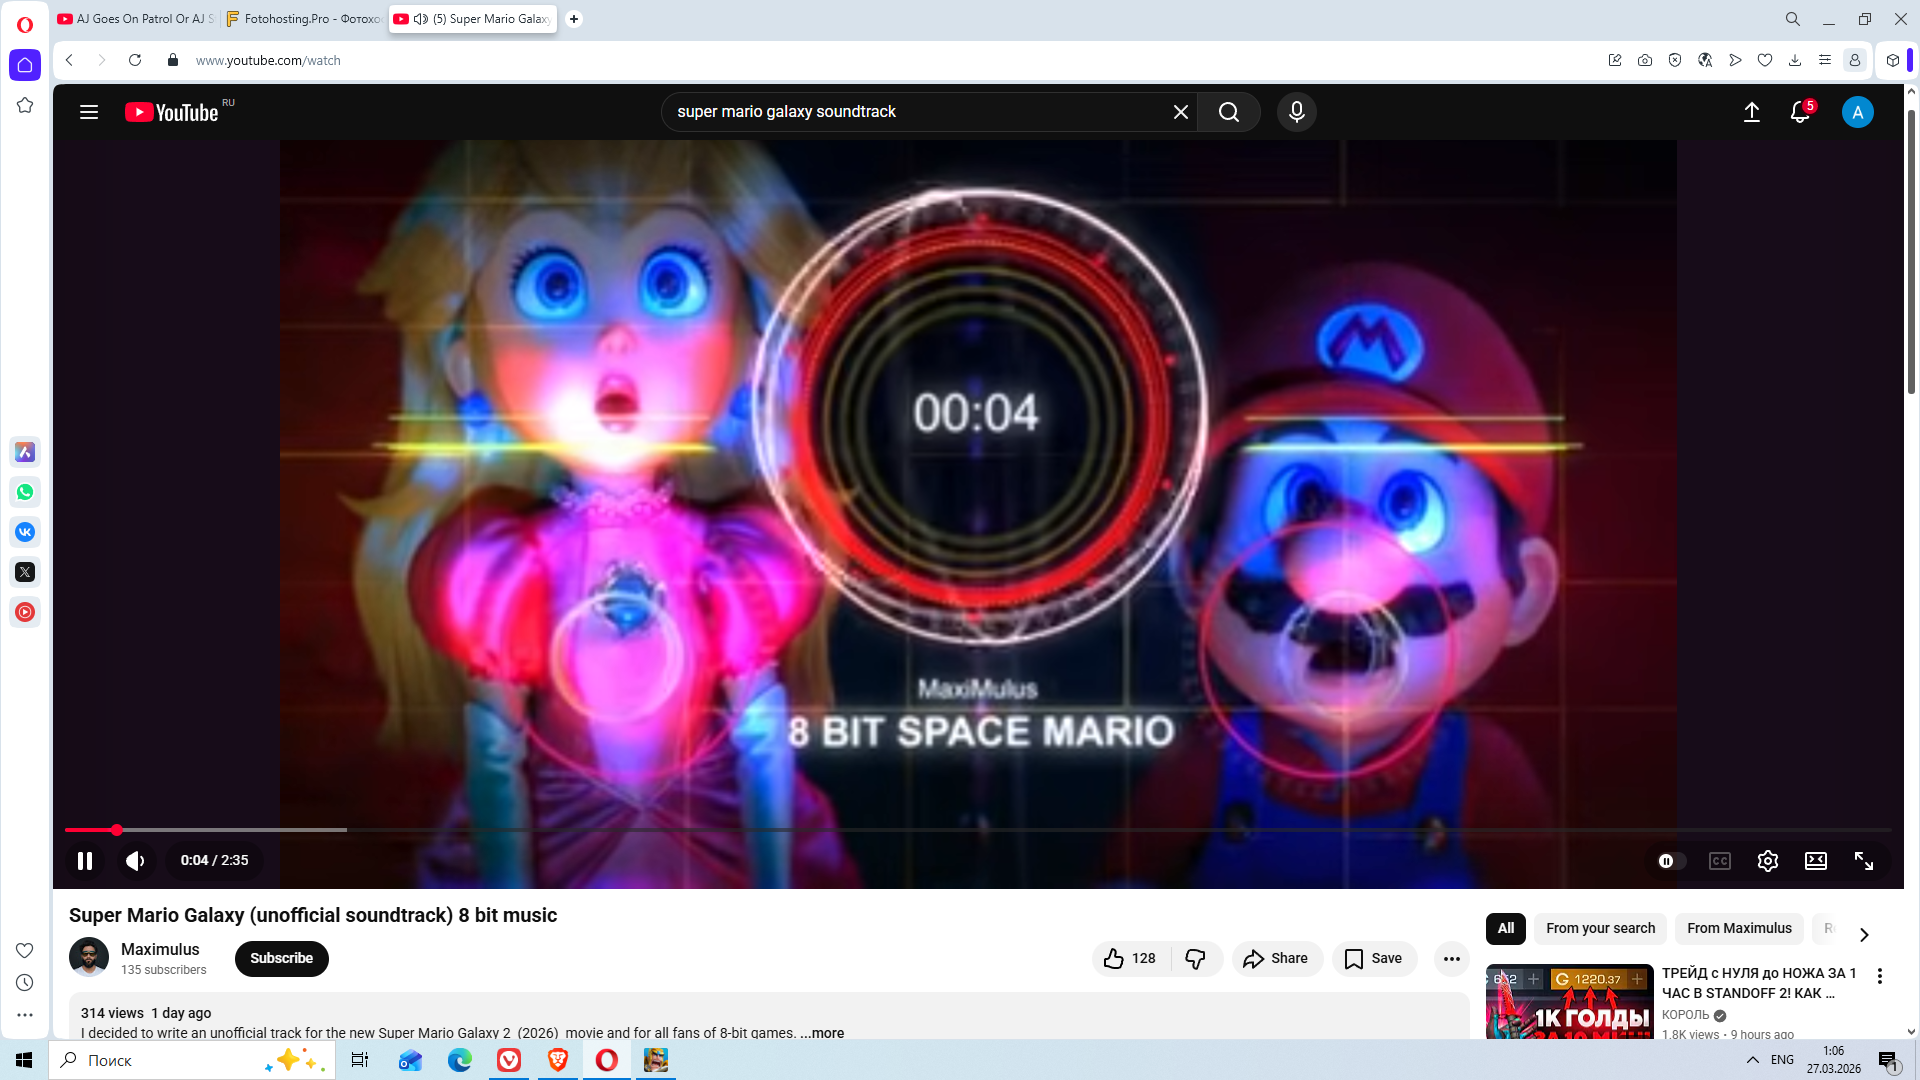Open WhatsApp in Opera sidebar

click(x=25, y=492)
